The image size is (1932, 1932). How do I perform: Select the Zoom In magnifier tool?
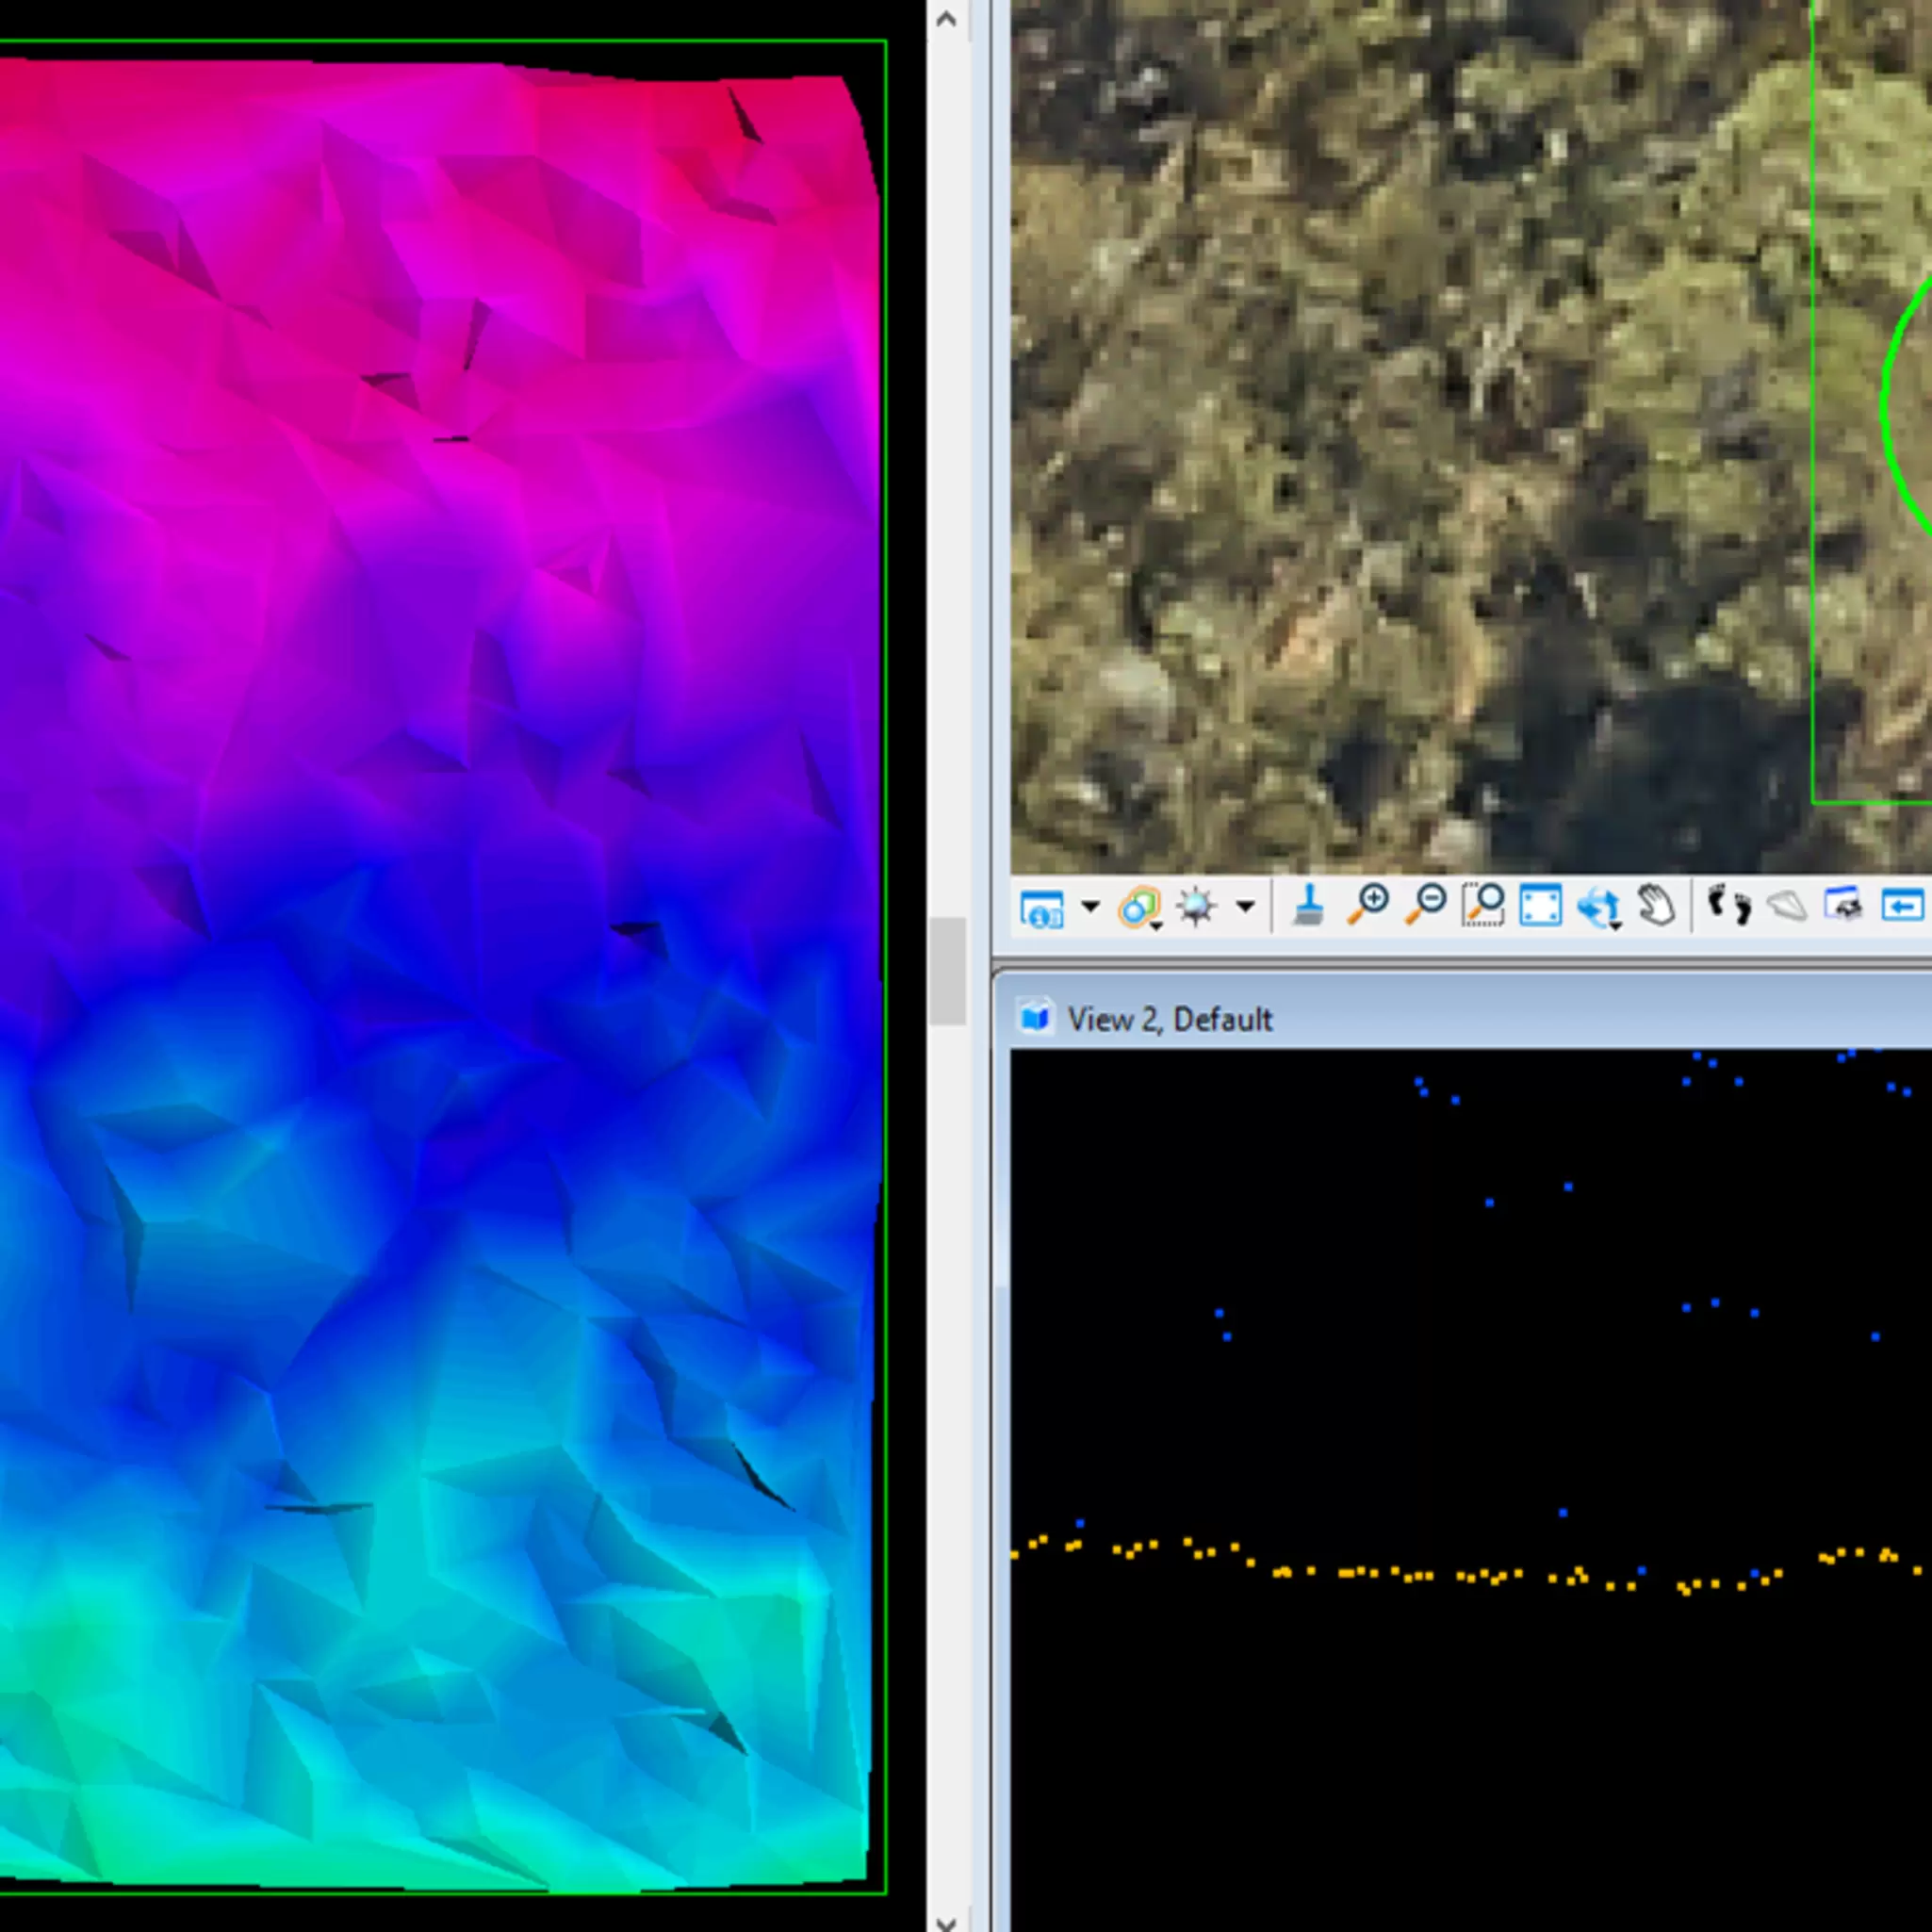(x=1367, y=906)
